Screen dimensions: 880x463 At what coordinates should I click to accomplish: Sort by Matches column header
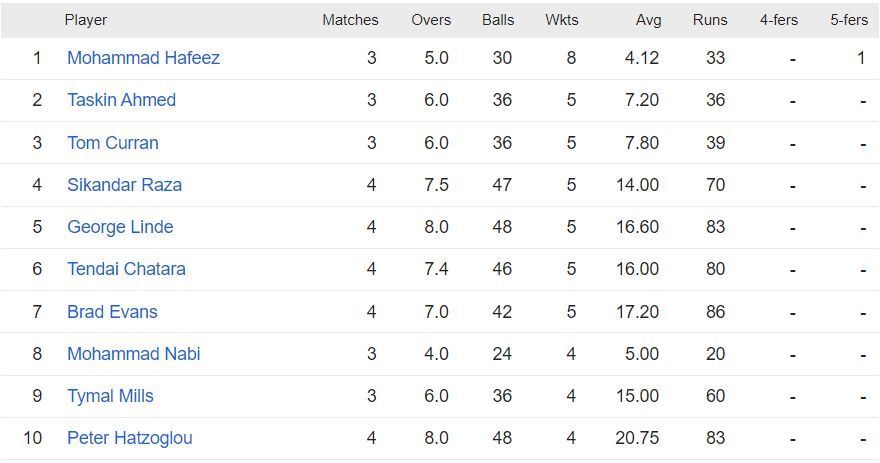tap(350, 20)
